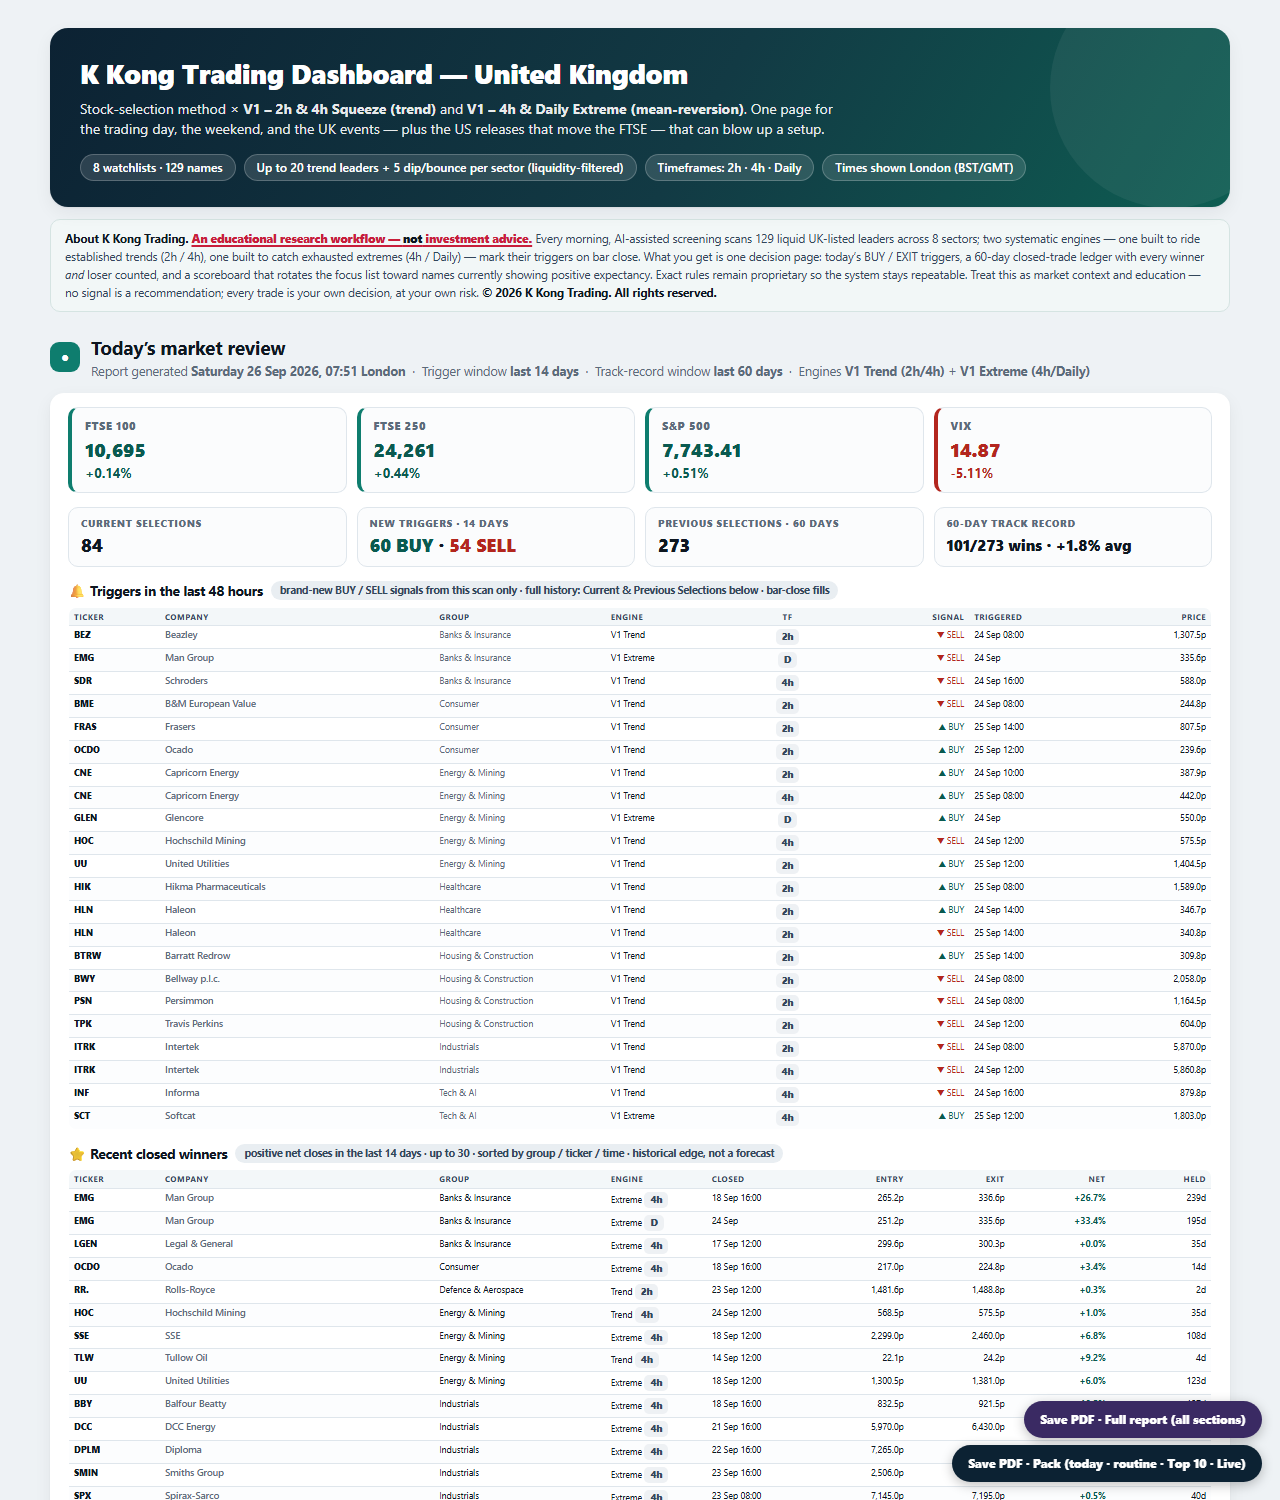Select the BEZ ticker in triggers table
The image size is (1280, 1500).
[x=82, y=635]
